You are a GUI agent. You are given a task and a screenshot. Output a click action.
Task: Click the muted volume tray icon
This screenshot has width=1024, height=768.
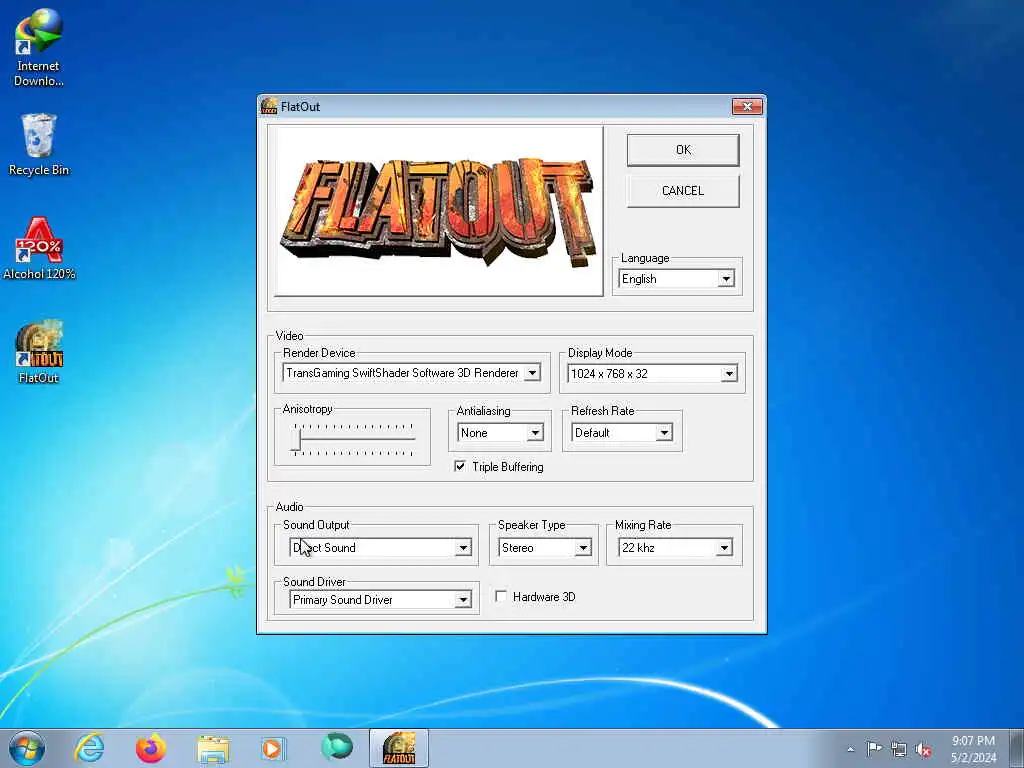click(x=923, y=749)
